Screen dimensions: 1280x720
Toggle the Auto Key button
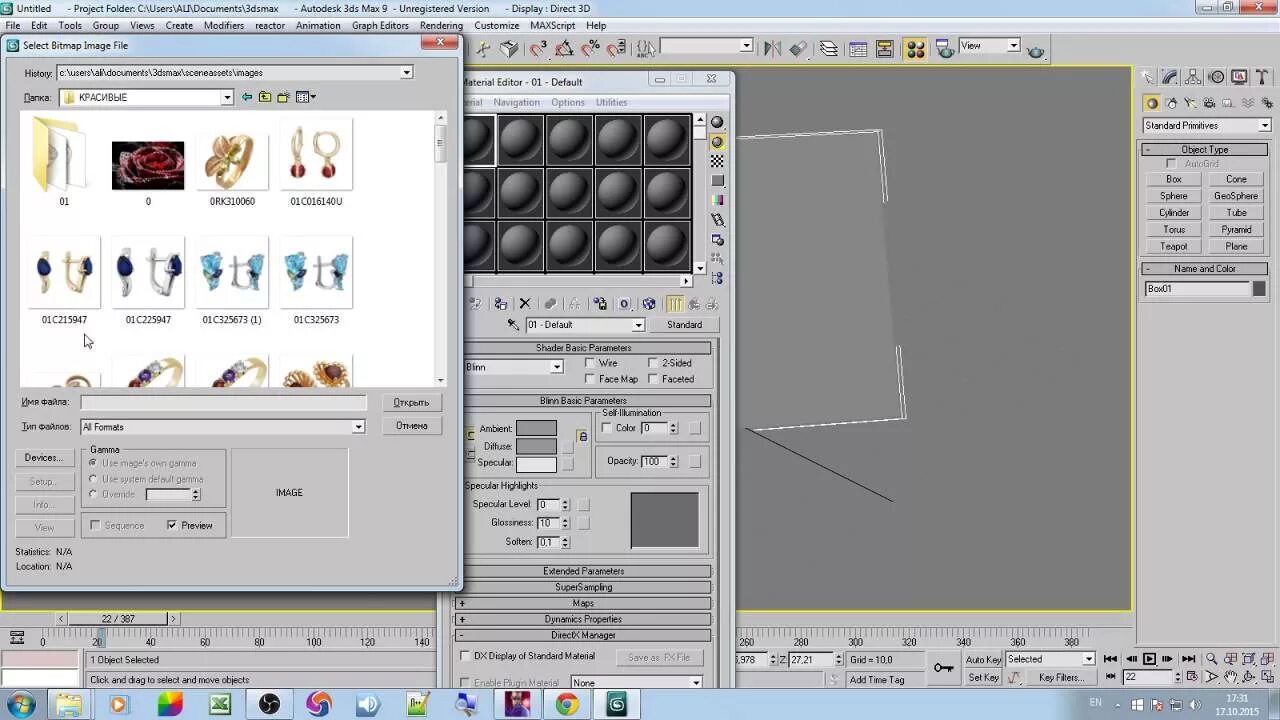(x=983, y=660)
